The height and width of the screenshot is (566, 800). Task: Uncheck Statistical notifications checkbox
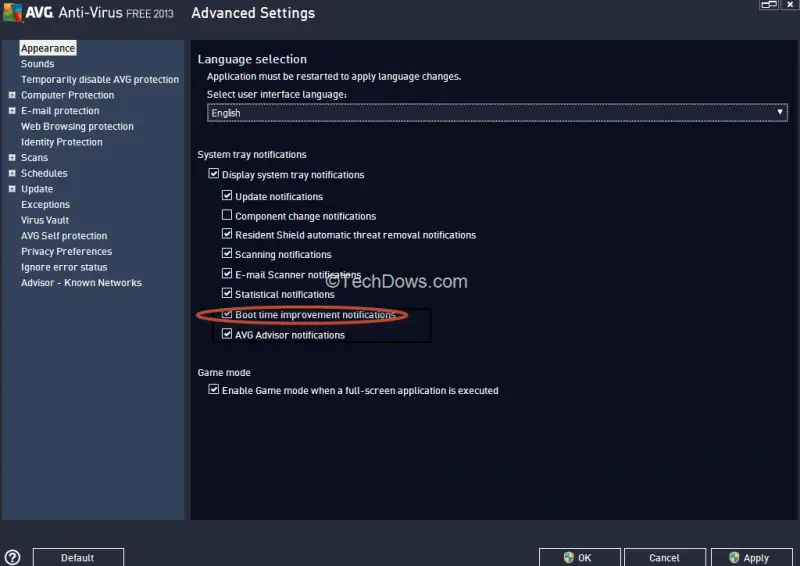tap(227, 293)
